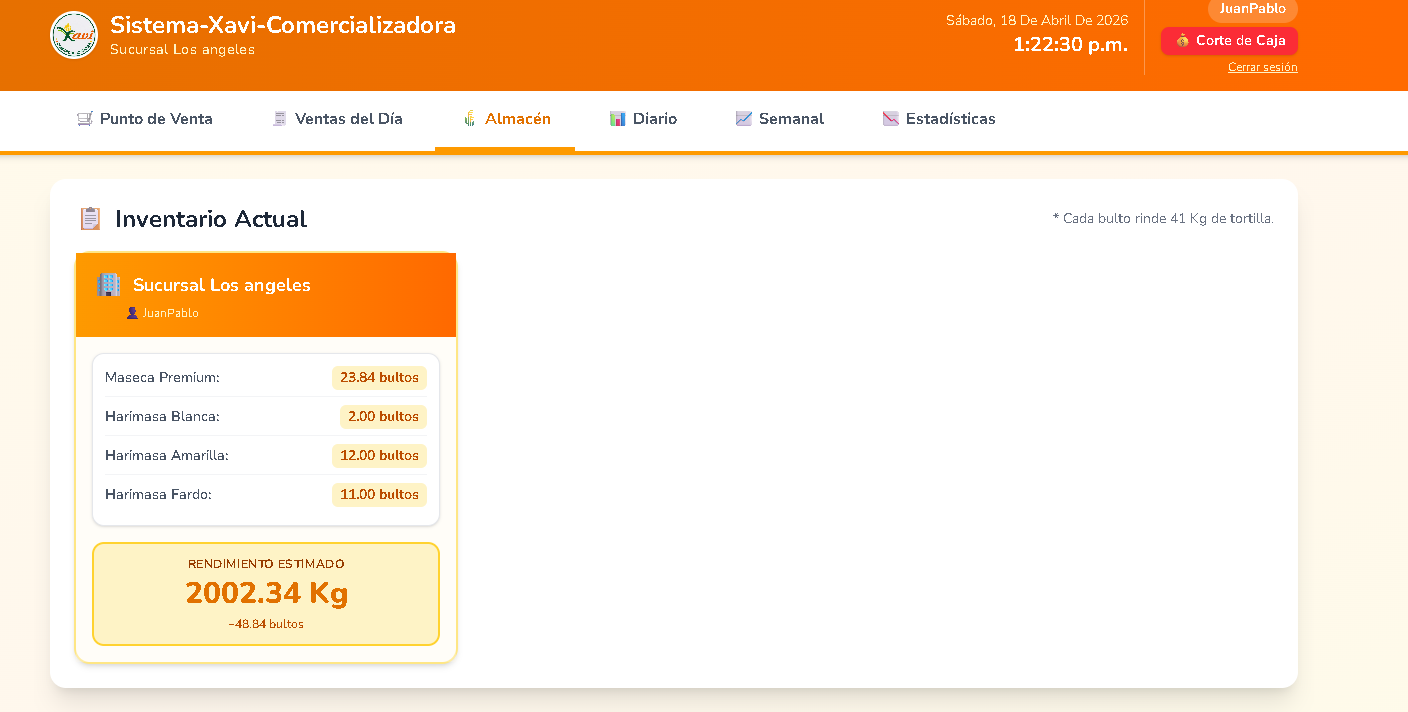Click the 2.00 bultos badge for Harimasa Blanca
1408x712 pixels.
(383, 417)
